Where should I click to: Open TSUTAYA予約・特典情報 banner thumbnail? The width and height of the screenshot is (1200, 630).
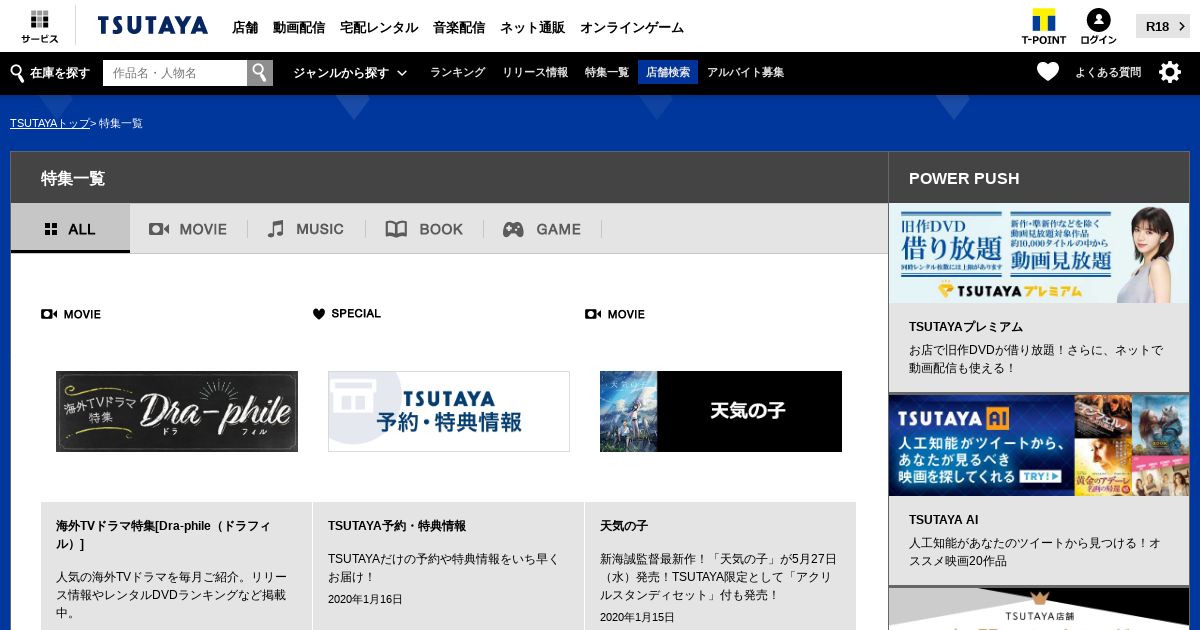click(449, 411)
